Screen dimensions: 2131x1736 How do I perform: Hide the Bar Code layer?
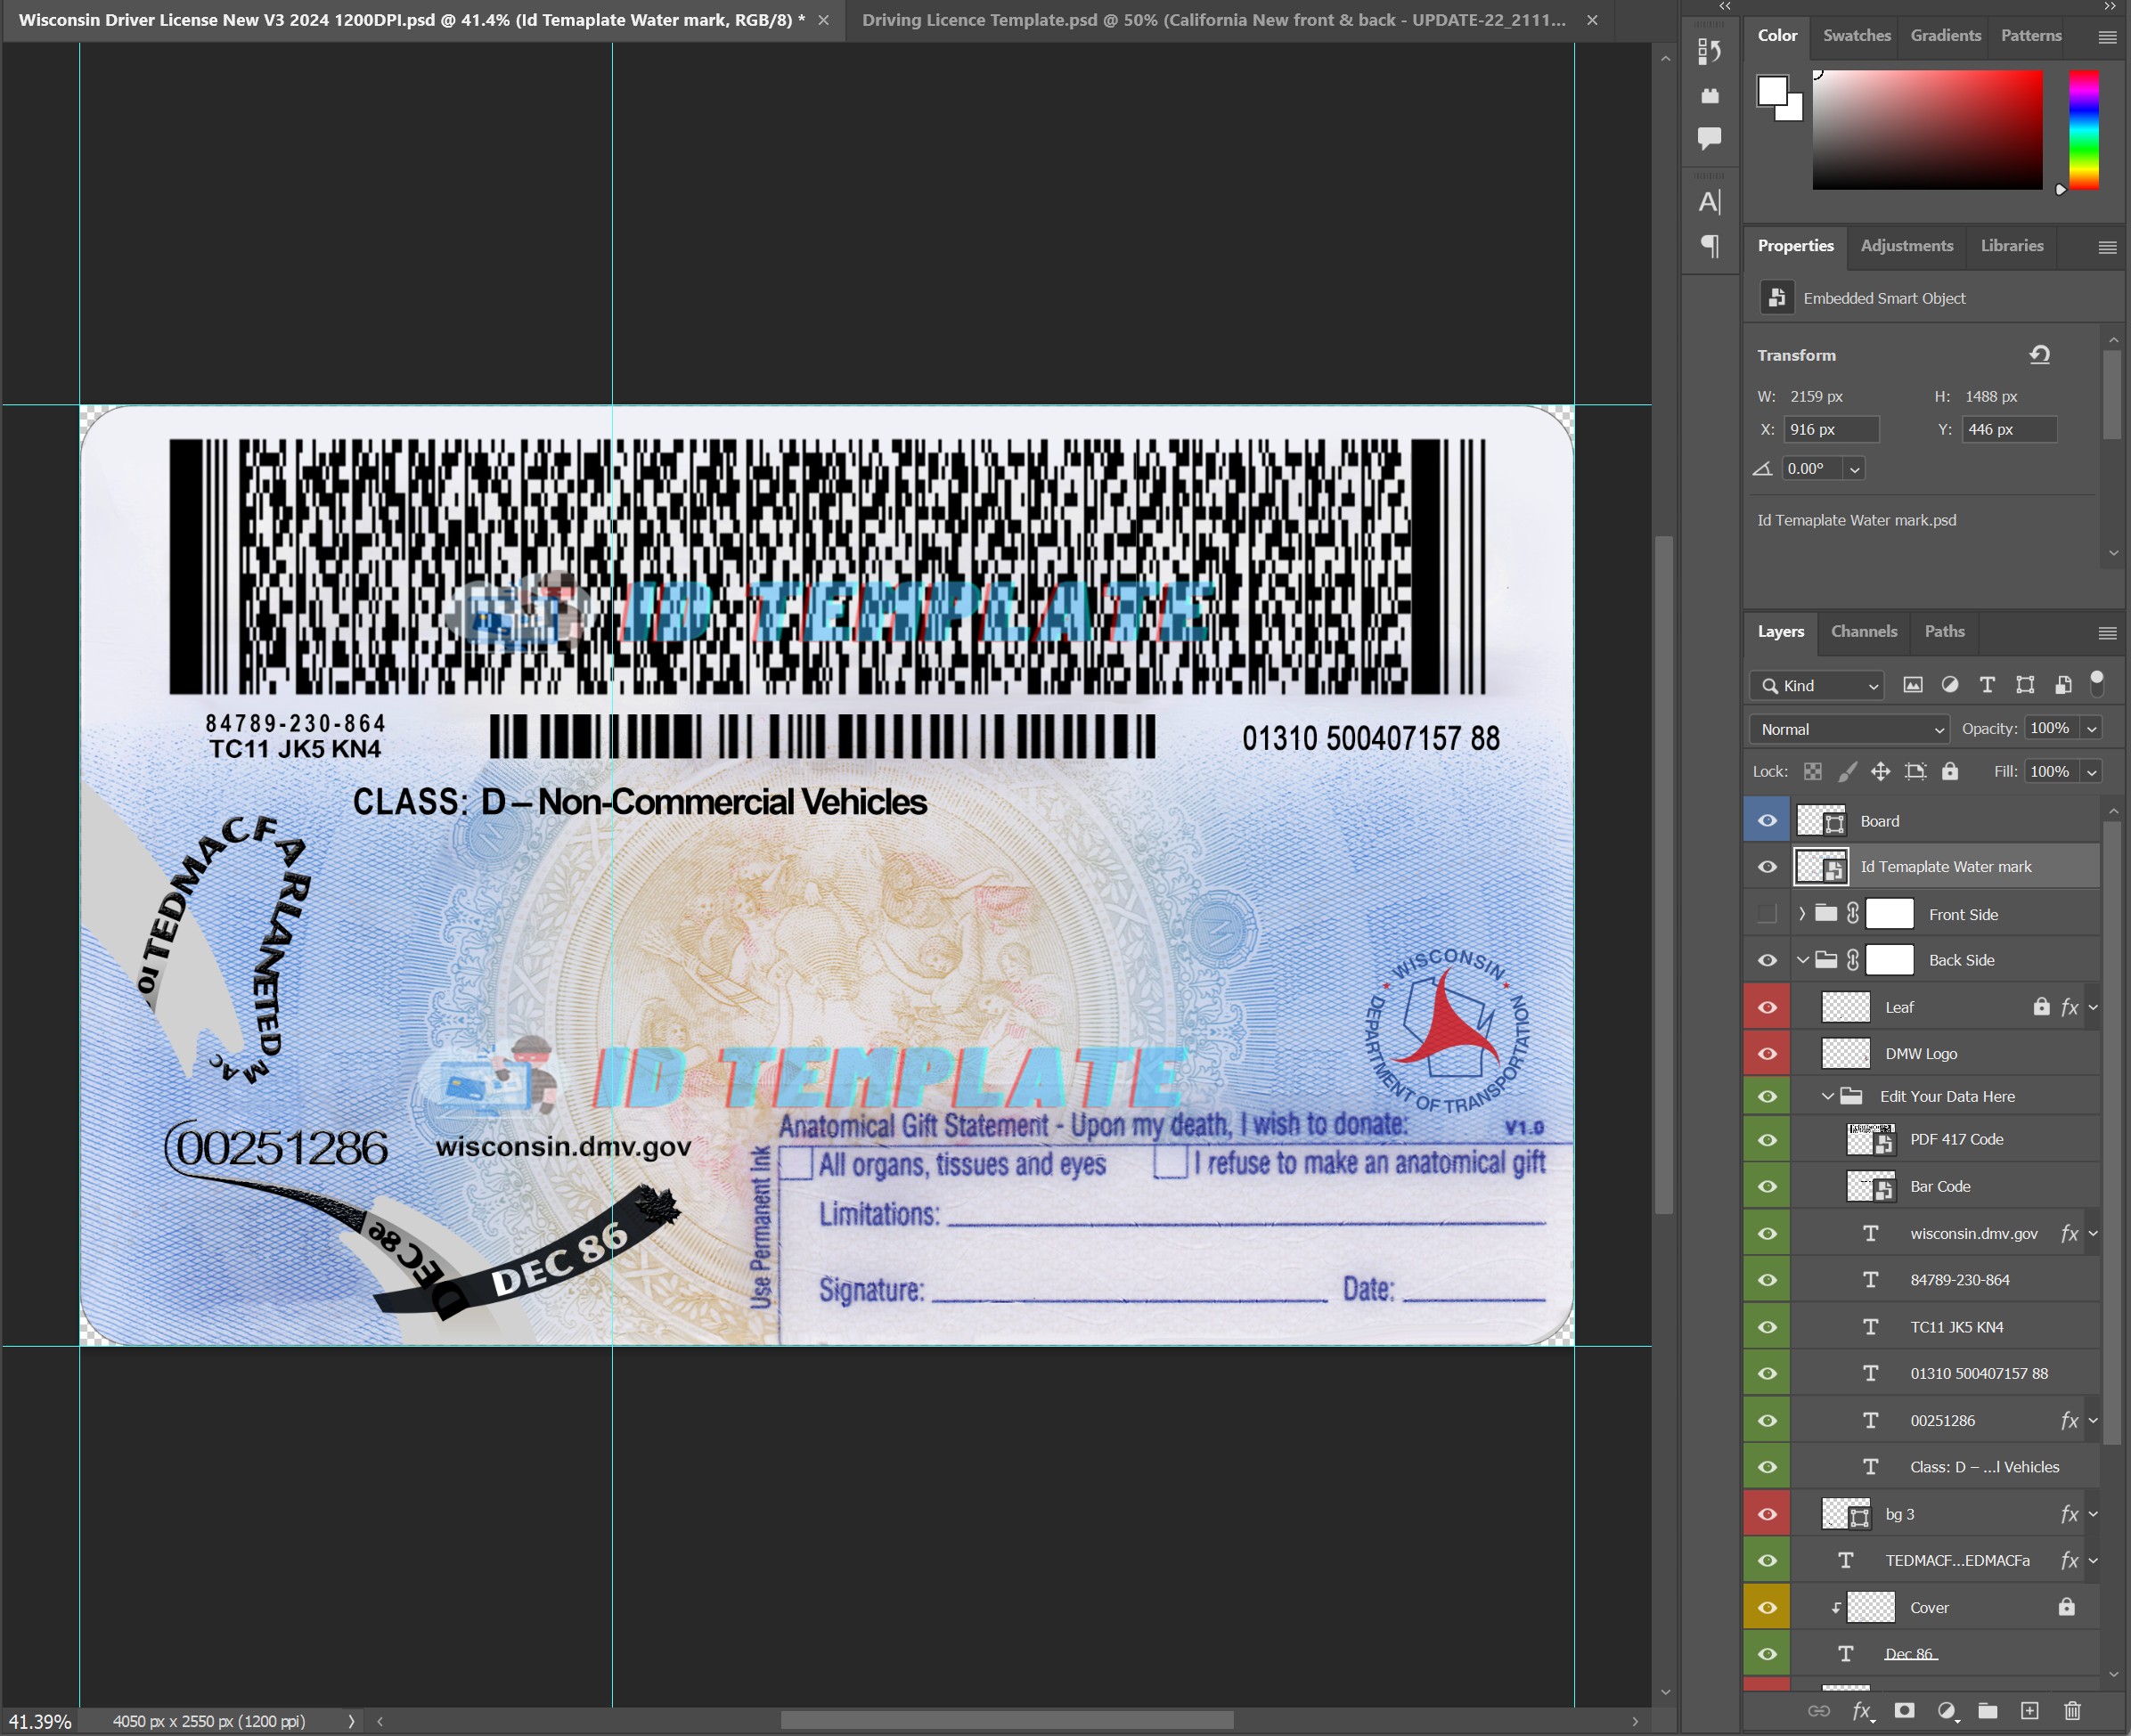(1767, 1186)
